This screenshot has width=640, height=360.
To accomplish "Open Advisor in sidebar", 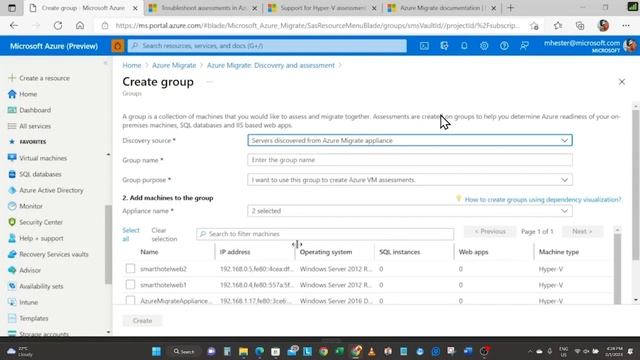I will 30,270.
